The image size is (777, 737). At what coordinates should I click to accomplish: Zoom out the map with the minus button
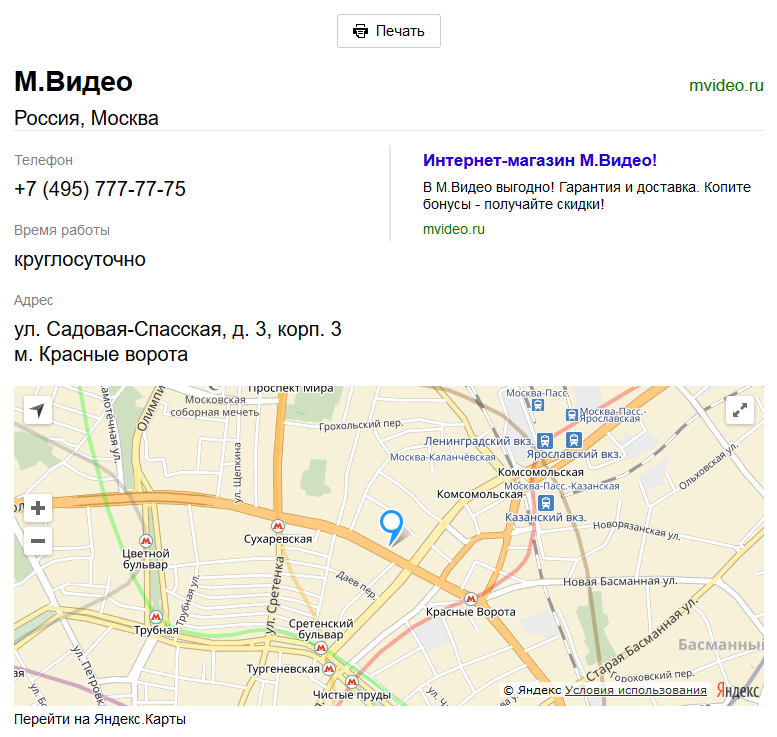[38, 541]
